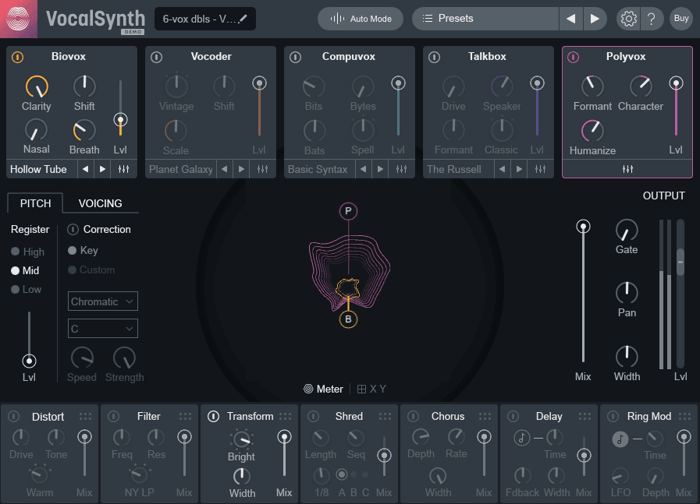The width and height of the screenshot is (700, 504).
Task: Switch visualizer to Meter view
Action: point(323,389)
